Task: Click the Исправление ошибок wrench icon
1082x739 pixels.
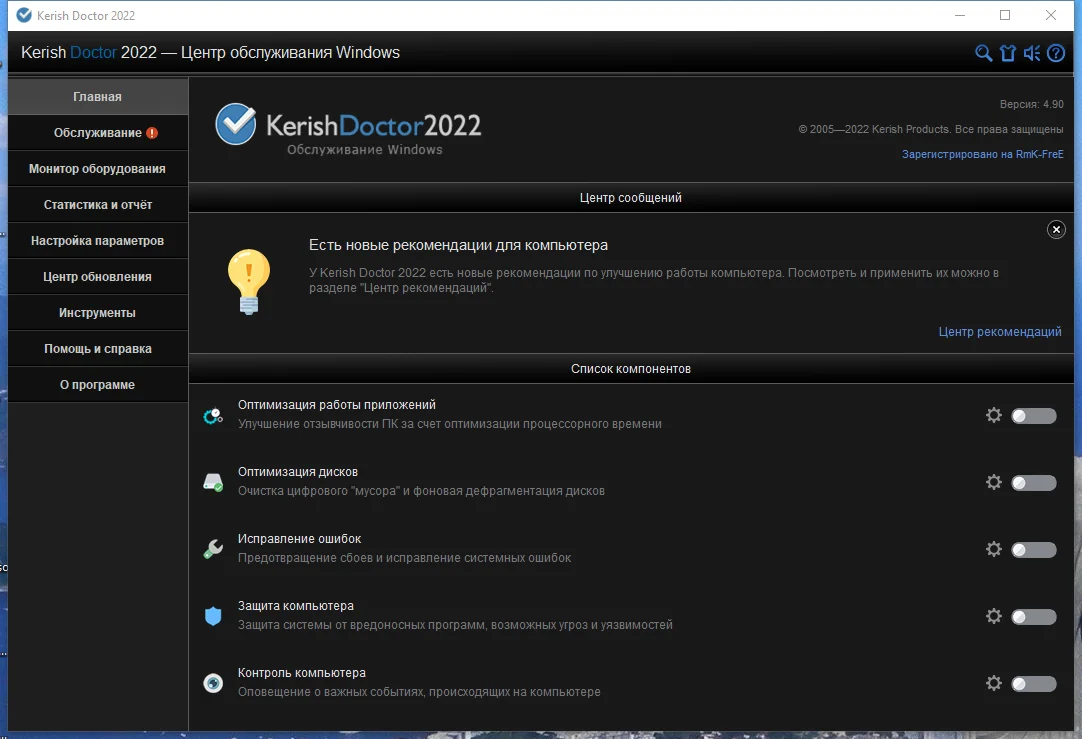Action: (x=213, y=549)
